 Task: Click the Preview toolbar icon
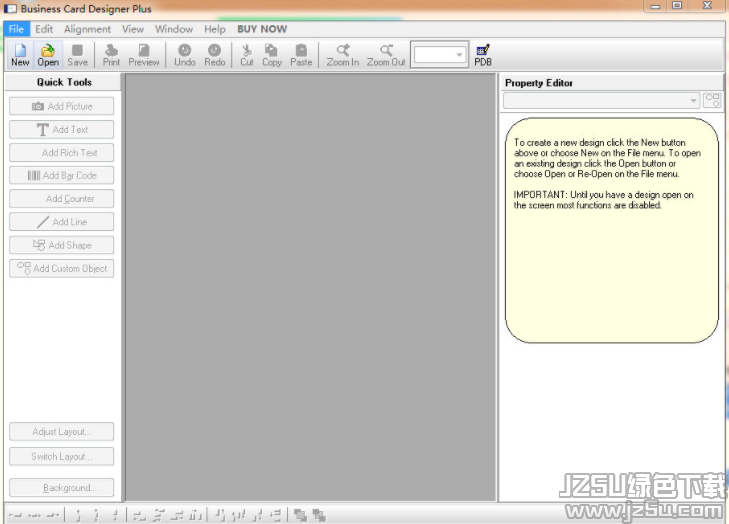click(x=144, y=55)
